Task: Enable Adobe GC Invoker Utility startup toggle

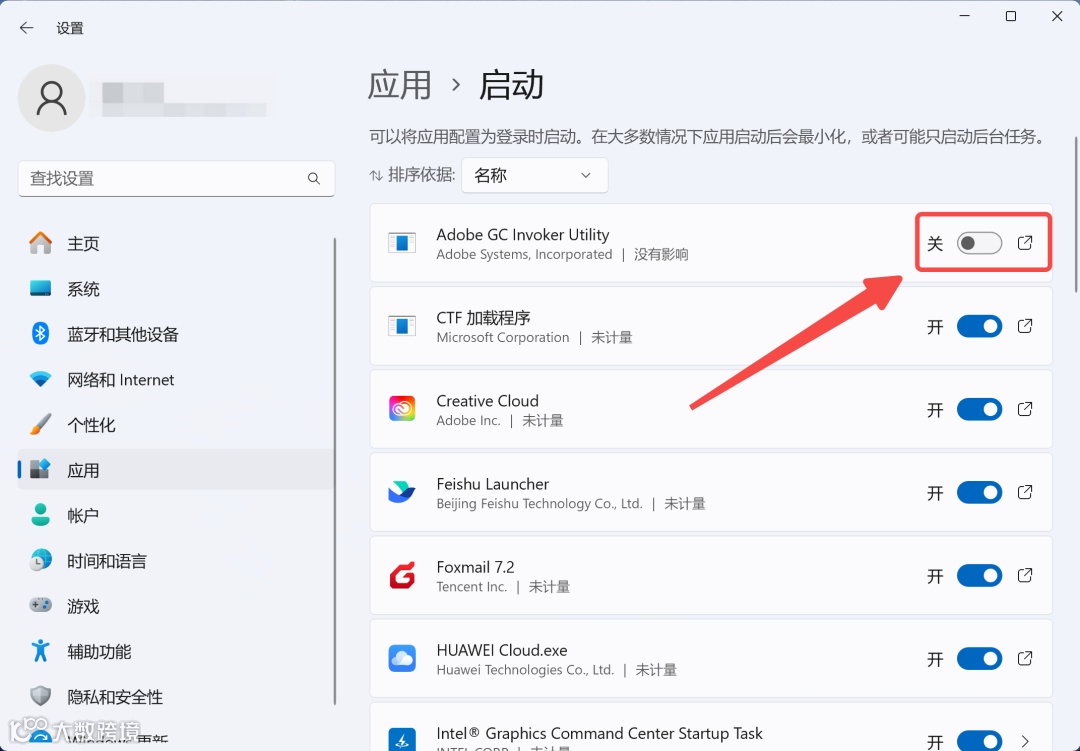Action: tap(979, 243)
